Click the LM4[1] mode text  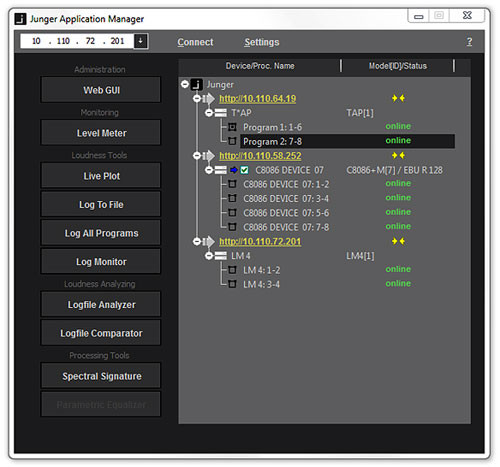(x=360, y=256)
